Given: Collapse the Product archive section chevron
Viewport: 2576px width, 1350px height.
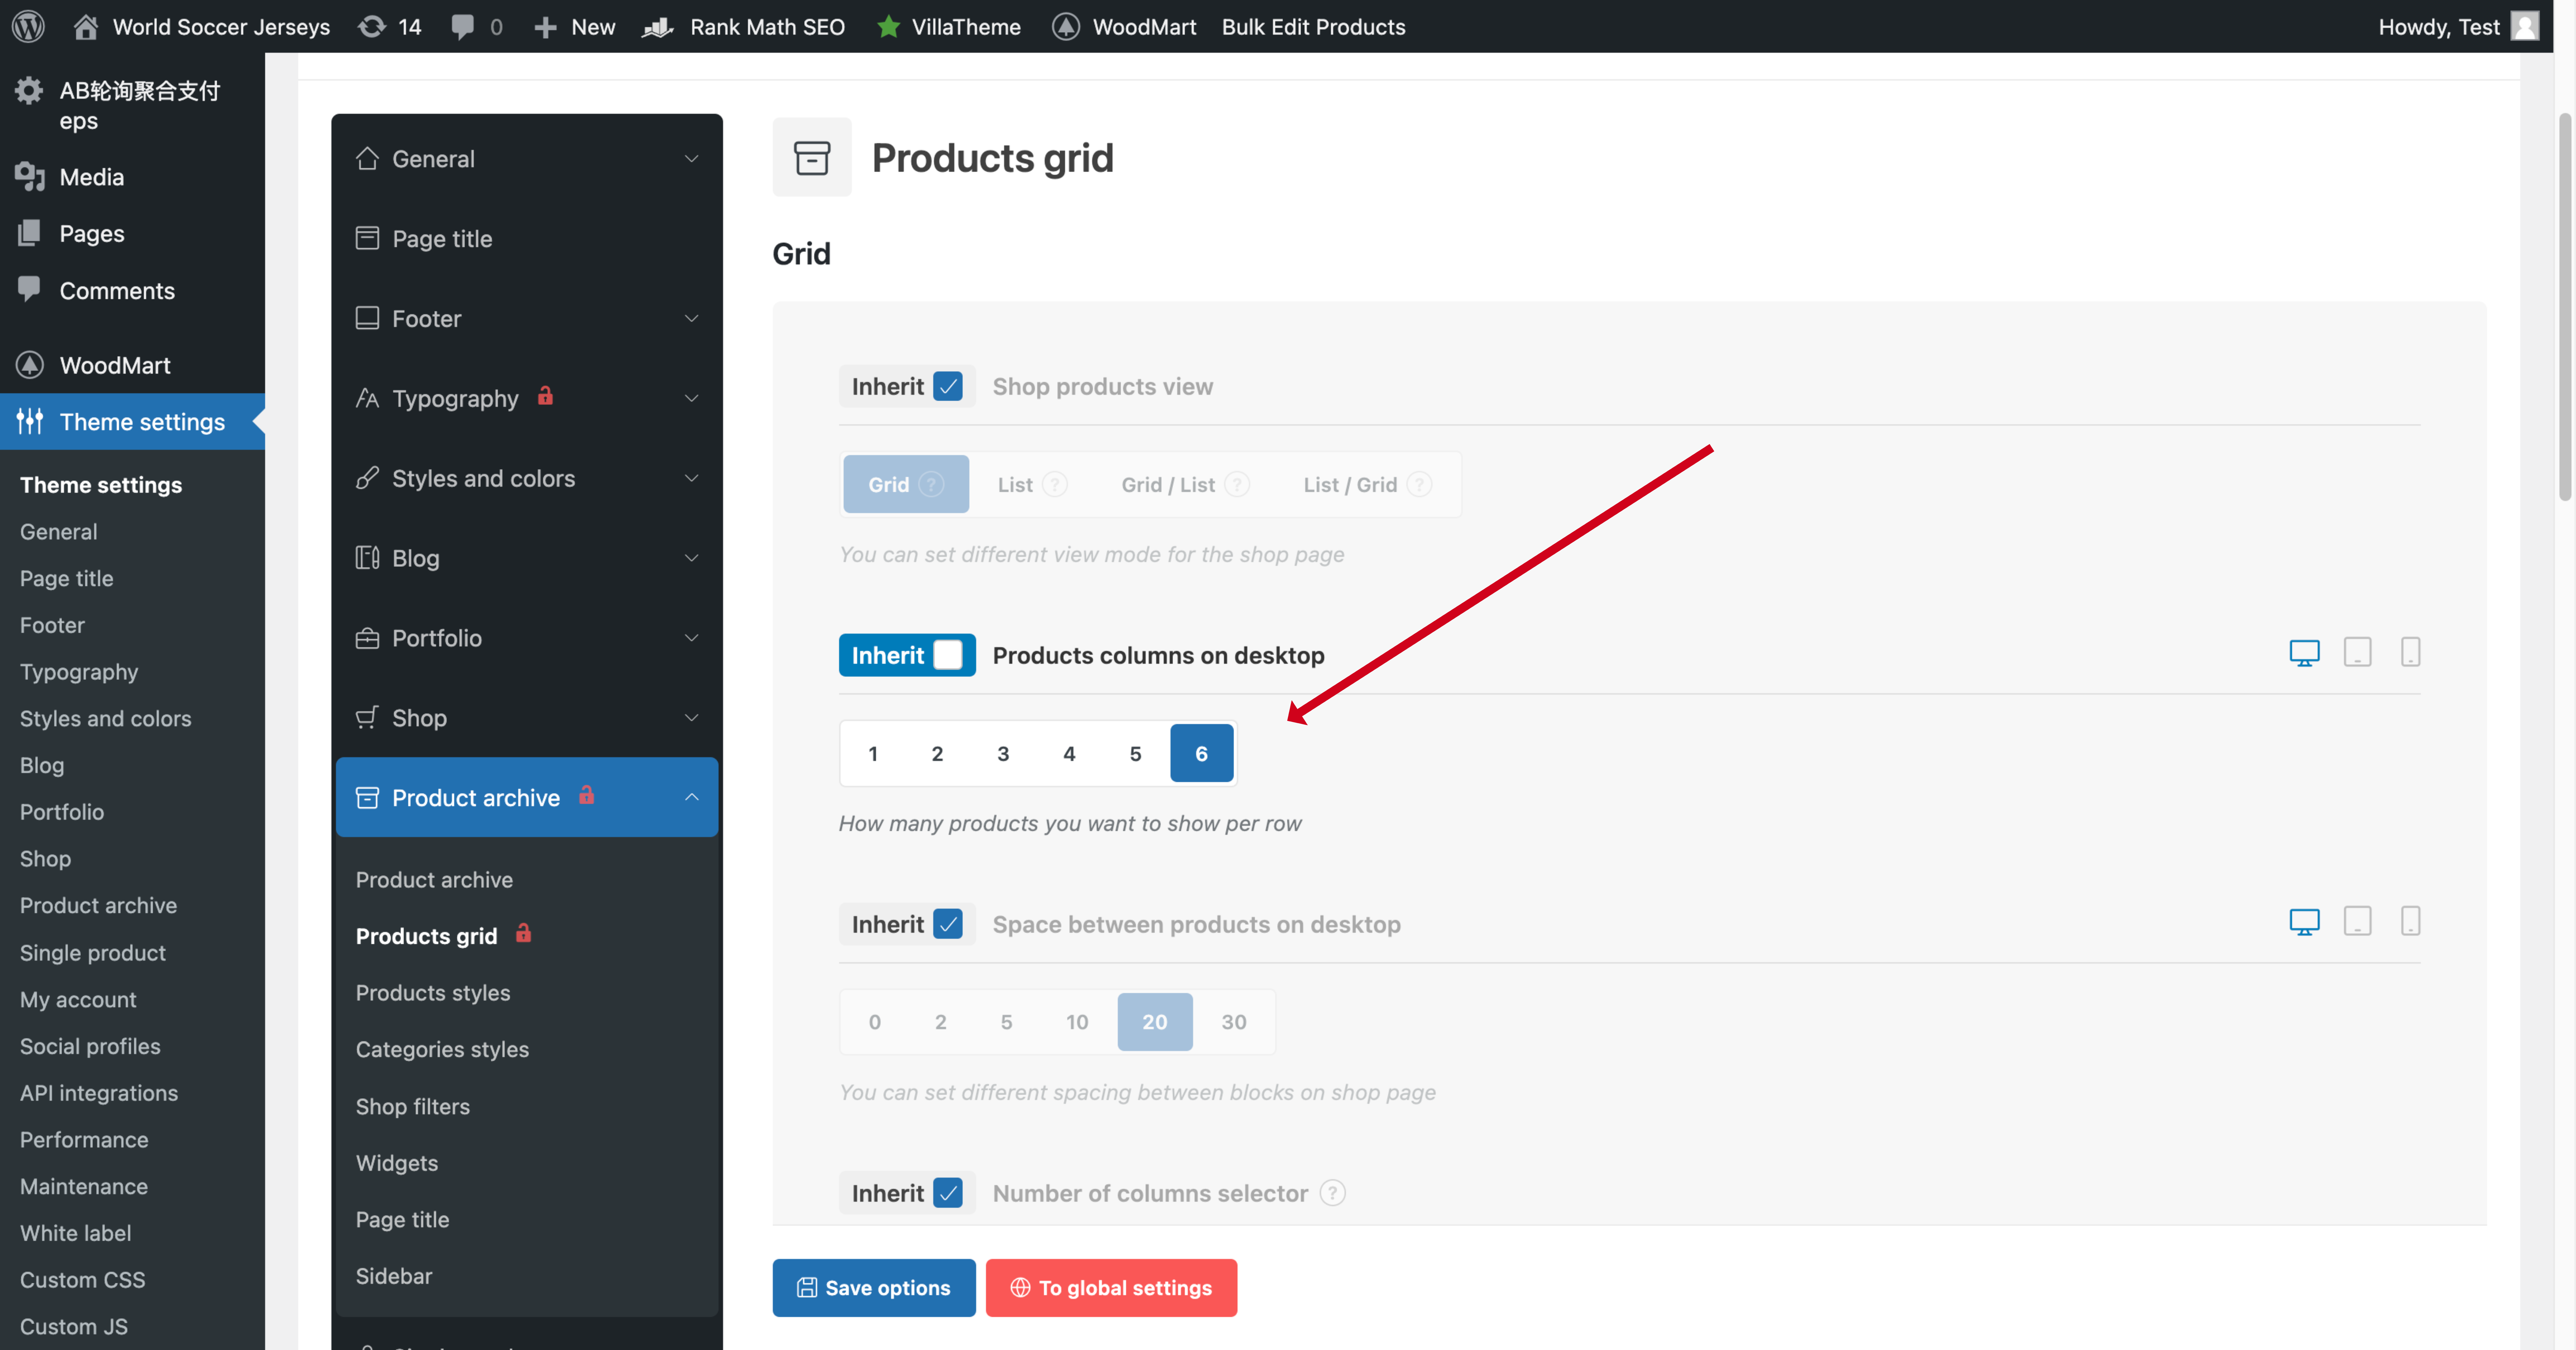Looking at the screenshot, I should (x=691, y=797).
